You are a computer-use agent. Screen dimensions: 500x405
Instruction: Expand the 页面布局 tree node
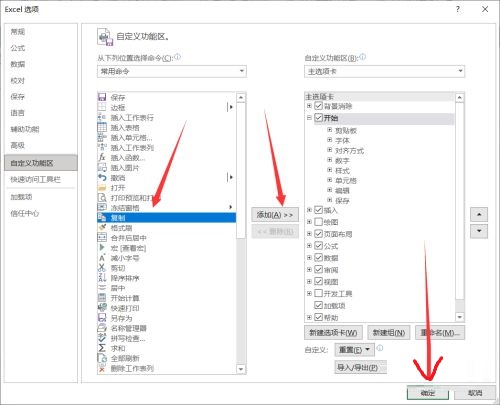click(309, 234)
